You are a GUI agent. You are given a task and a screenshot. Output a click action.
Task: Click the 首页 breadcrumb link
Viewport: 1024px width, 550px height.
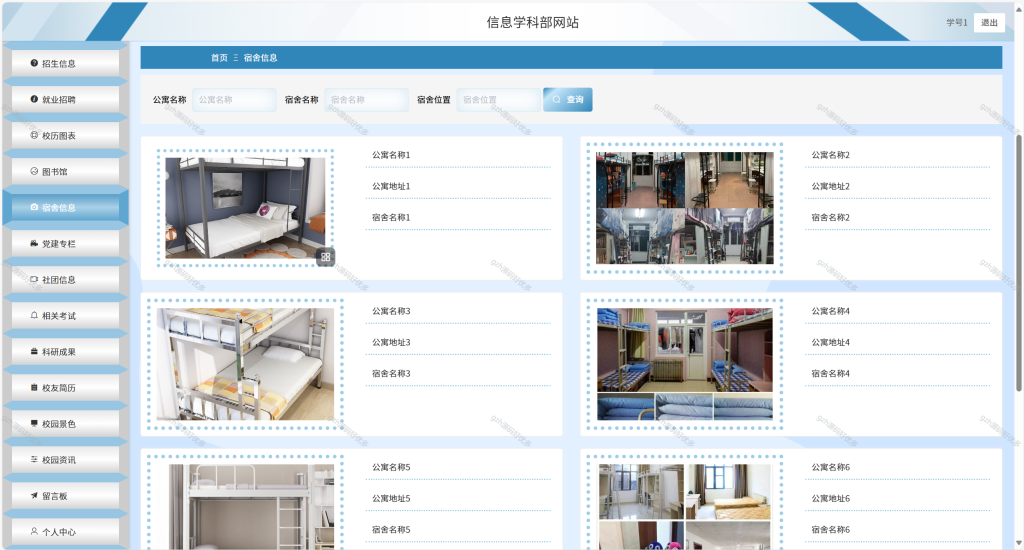(x=219, y=57)
